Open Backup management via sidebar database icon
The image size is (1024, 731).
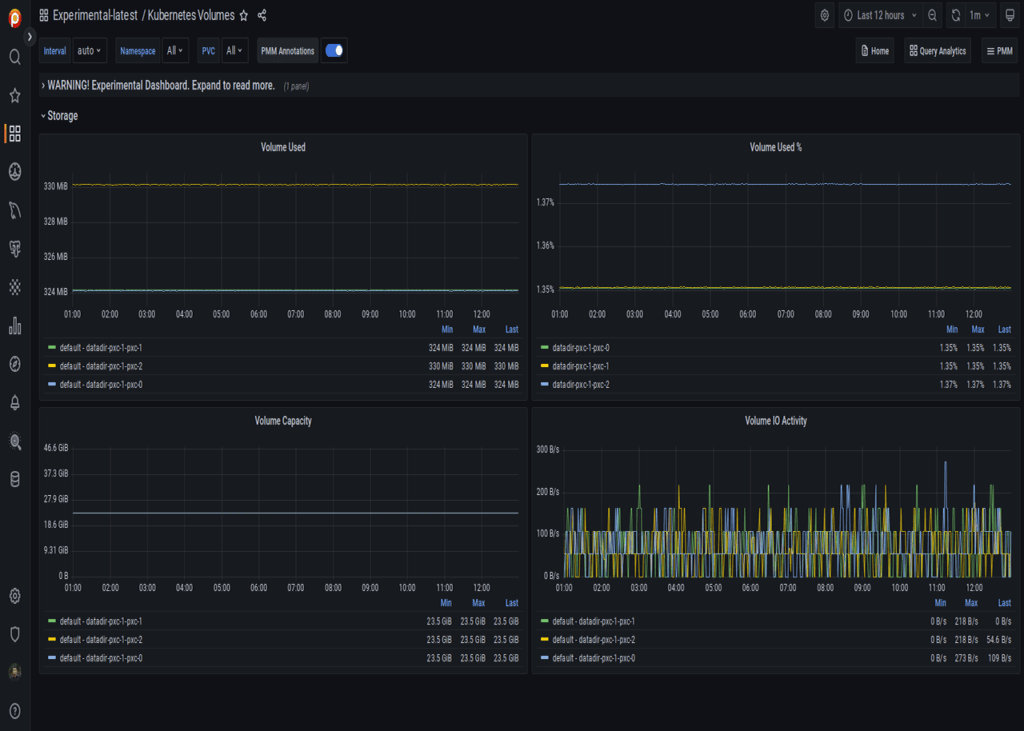(13, 478)
